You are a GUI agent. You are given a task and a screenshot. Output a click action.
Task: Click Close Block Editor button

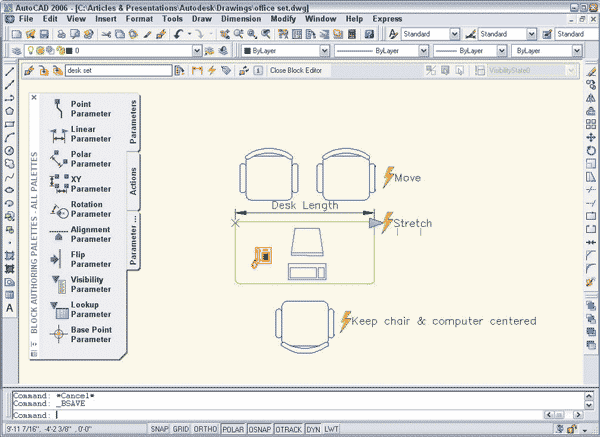[296, 70]
